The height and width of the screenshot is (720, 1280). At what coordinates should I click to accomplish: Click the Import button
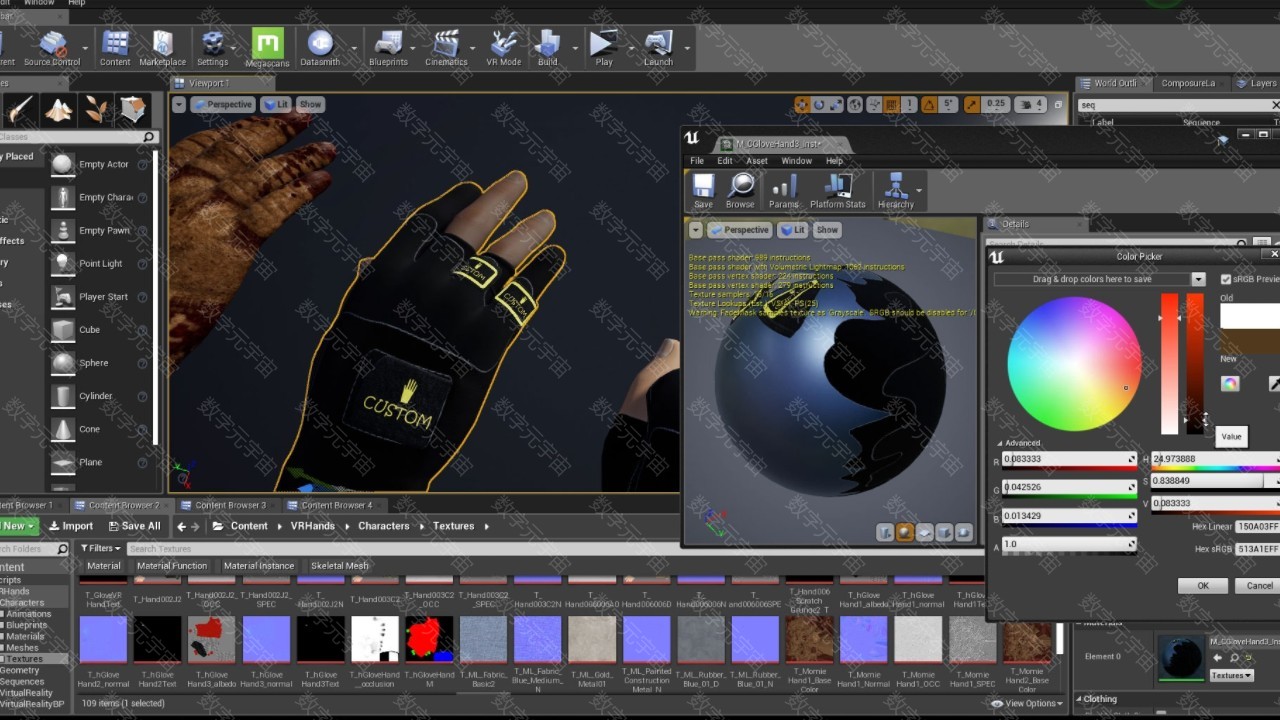pos(71,526)
